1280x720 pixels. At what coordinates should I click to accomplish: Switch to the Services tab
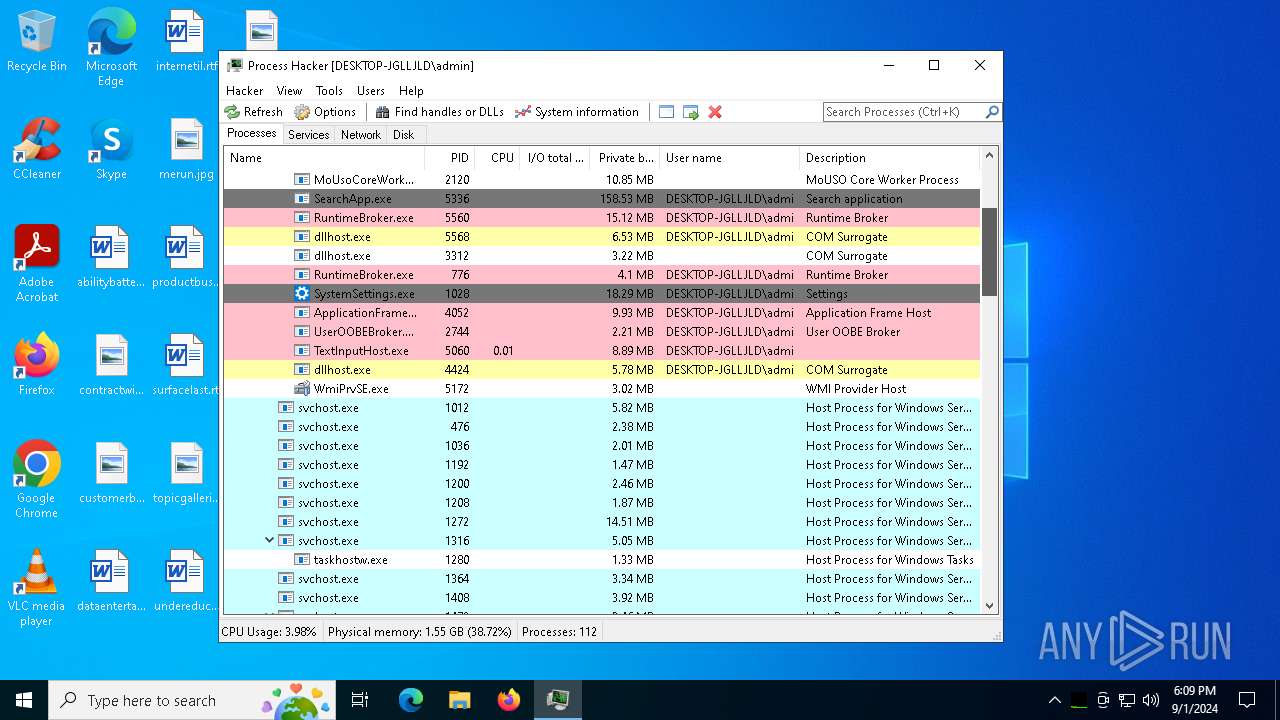309,135
